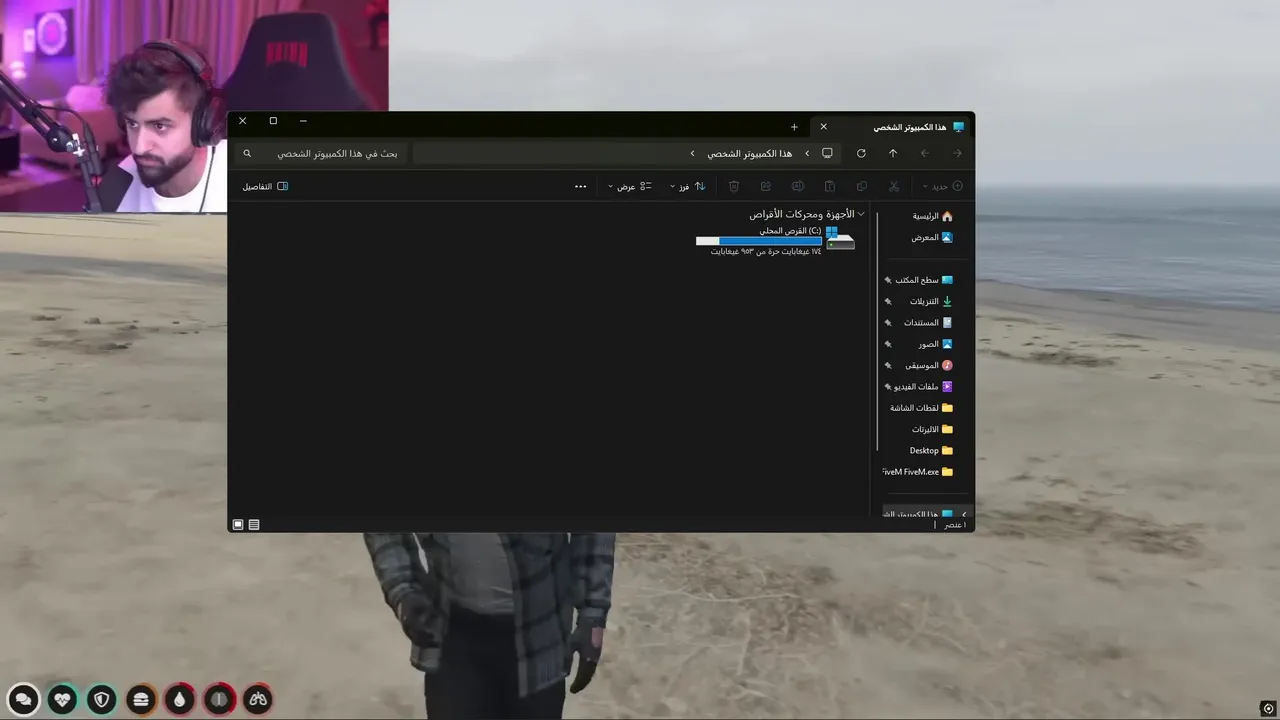Click the HUD icon left of binoculars
The image size is (1280, 720).
pyautogui.click(x=218, y=699)
